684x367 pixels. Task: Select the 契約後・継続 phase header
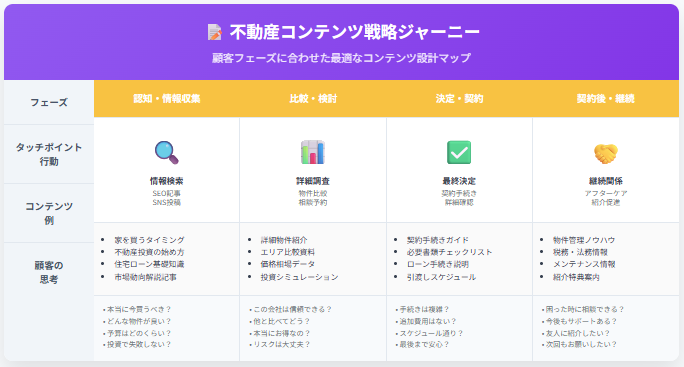(605, 99)
